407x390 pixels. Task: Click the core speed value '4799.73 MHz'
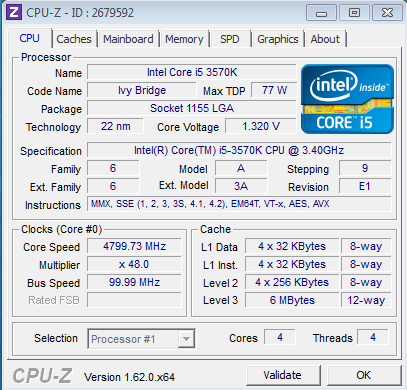coord(134,246)
